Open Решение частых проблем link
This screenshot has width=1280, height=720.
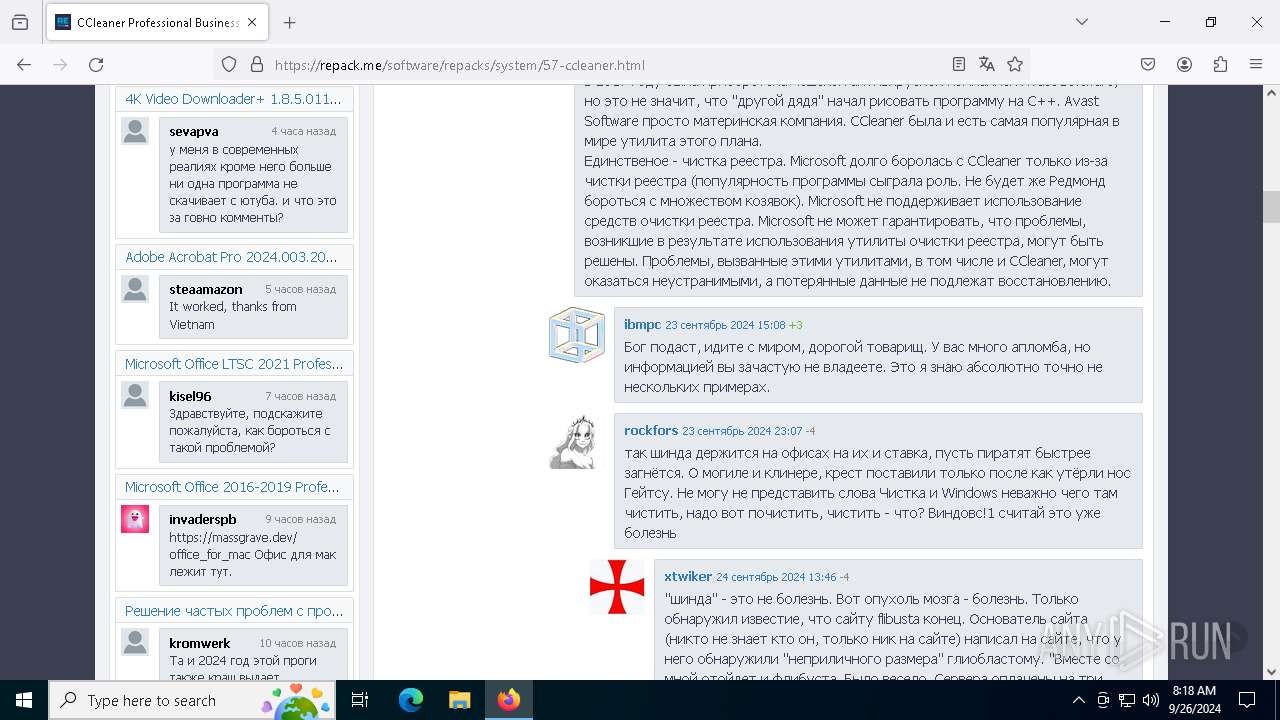[234, 611]
